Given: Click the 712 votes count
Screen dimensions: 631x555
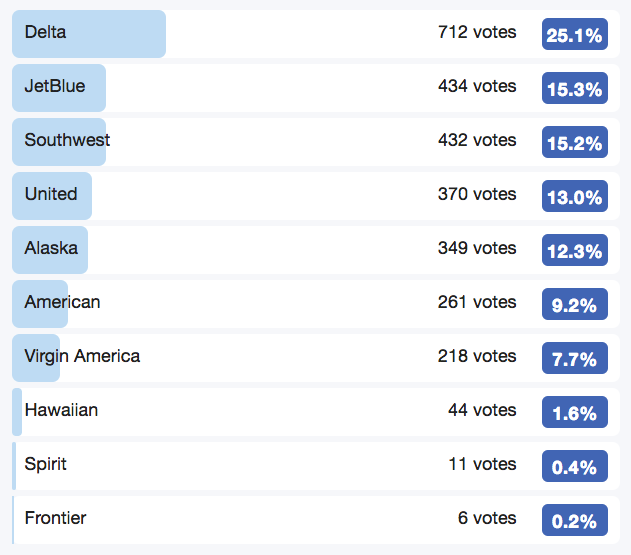Looking at the screenshot, I should pos(477,32).
